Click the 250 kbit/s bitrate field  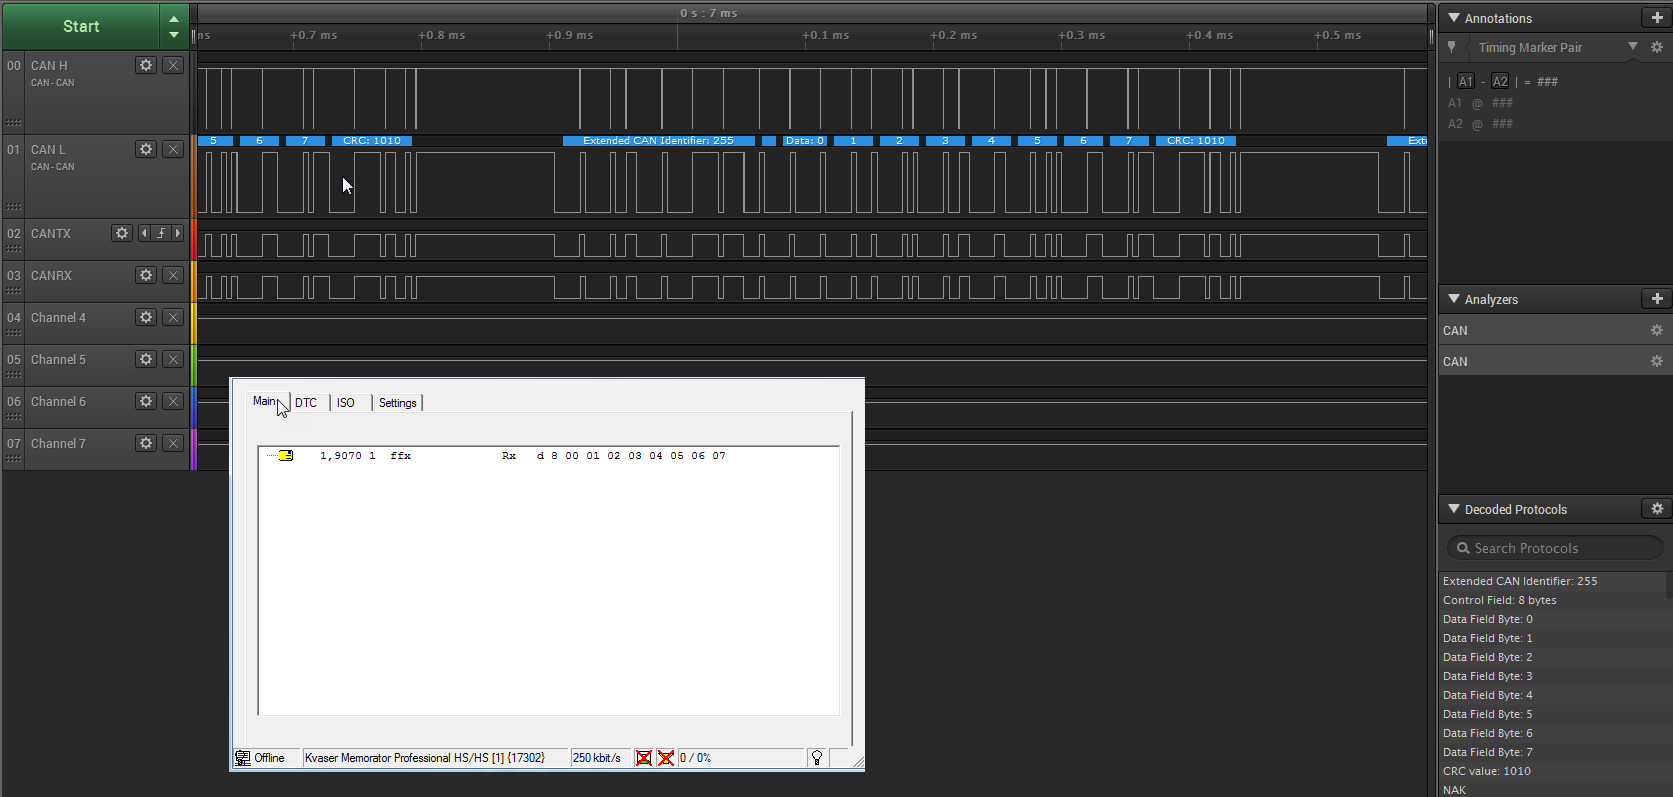point(600,758)
